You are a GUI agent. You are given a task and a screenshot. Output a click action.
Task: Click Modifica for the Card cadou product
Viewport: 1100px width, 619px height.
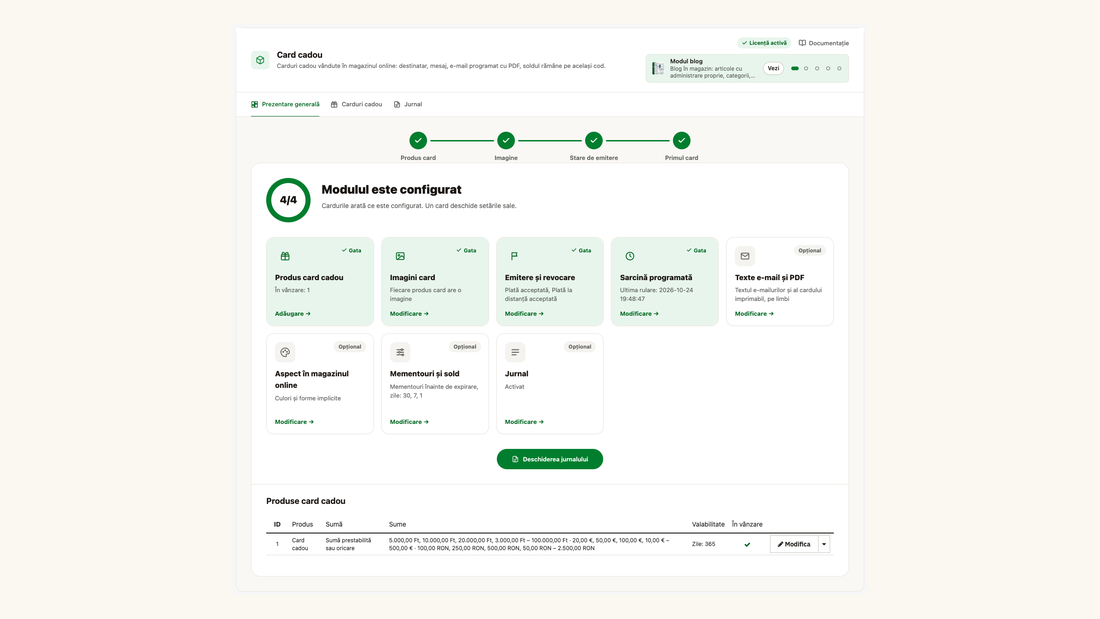point(794,544)
